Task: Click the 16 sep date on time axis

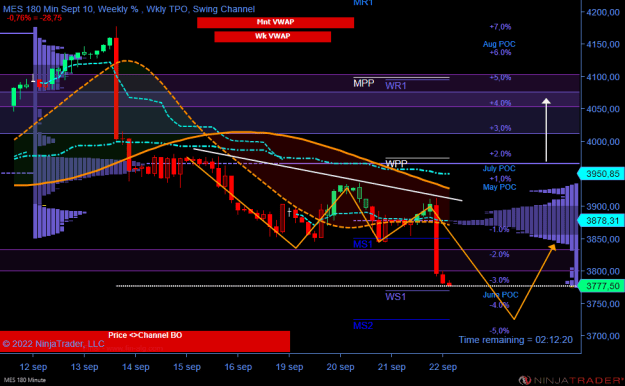Action: pyautogui.click(x=238, y=367)
